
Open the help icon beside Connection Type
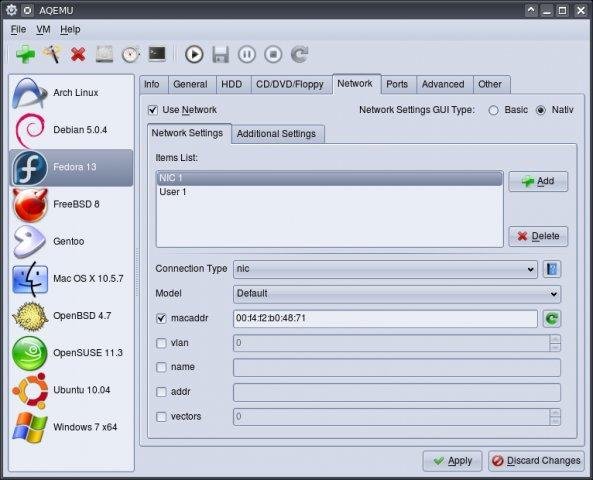click(552, 269)
